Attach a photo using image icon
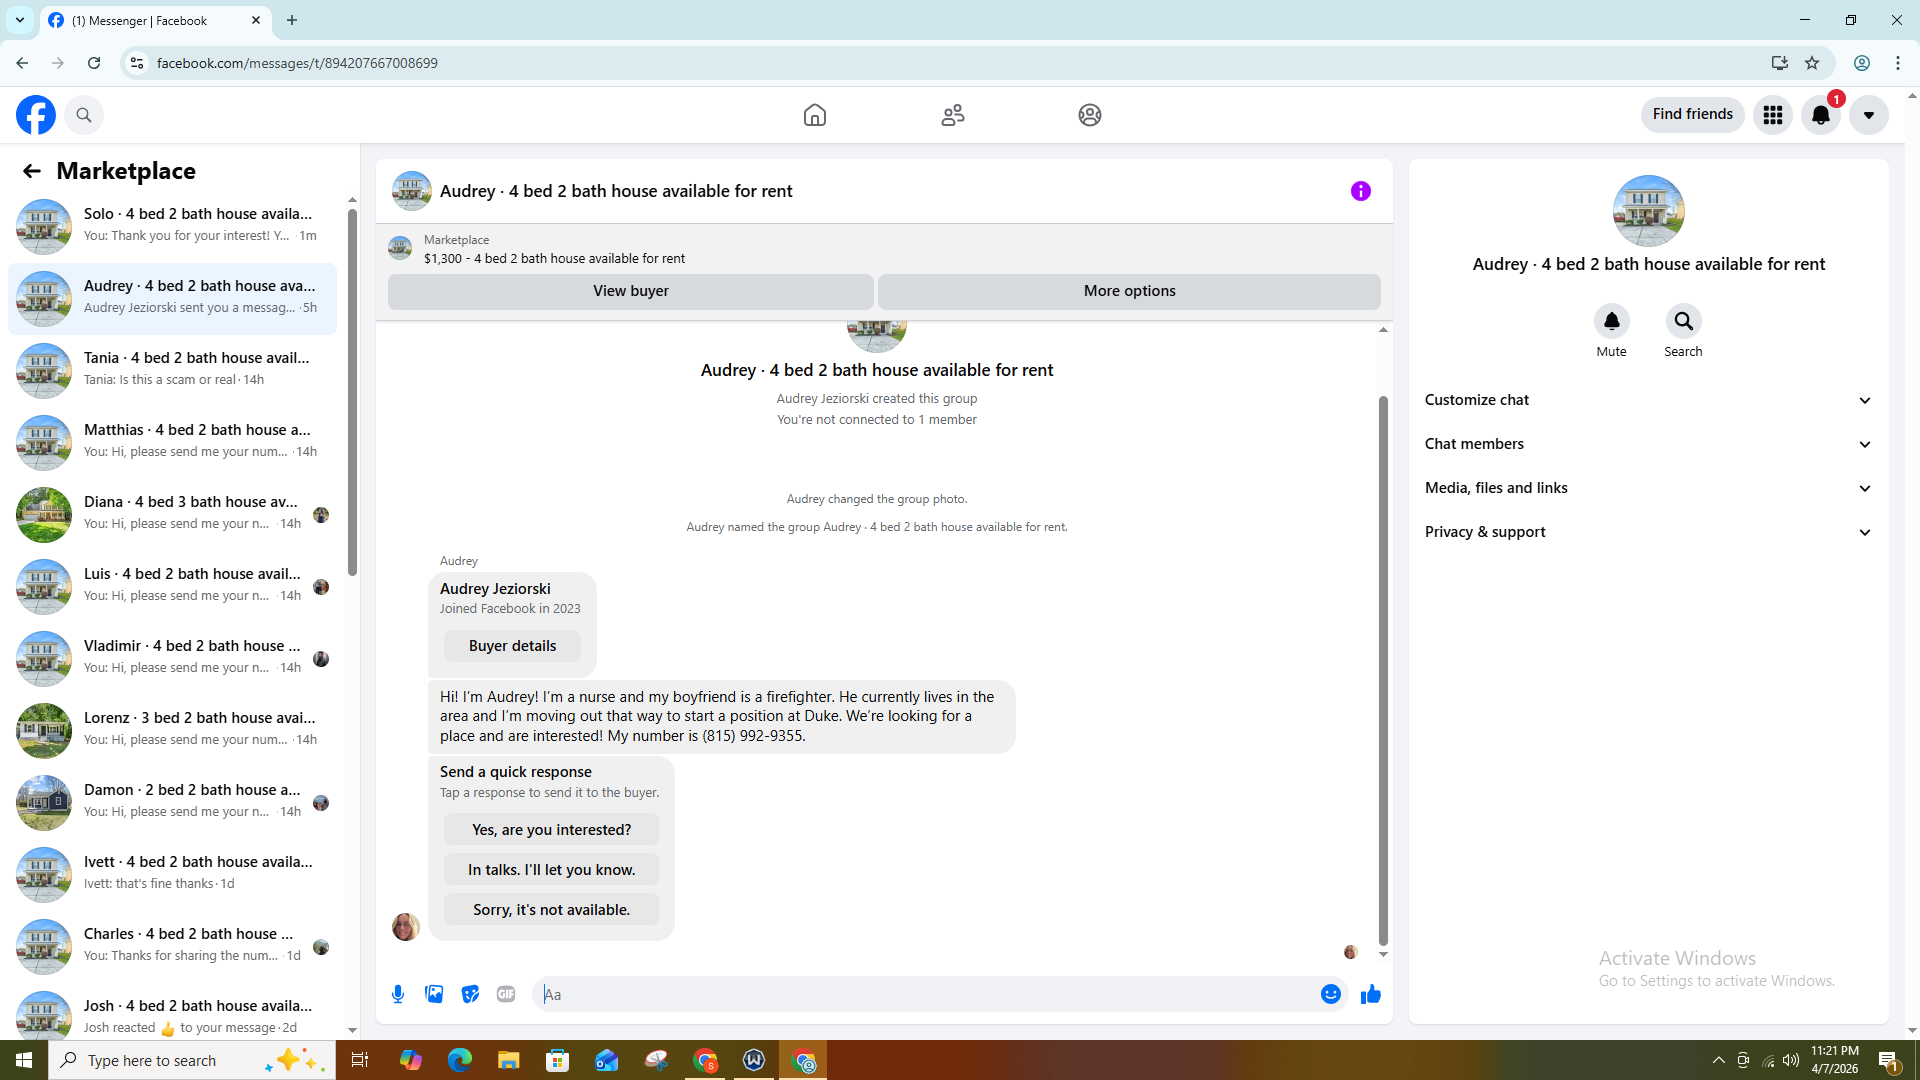The height and width of the screenshot is (1080, 1920). click(x=434, y=994)
